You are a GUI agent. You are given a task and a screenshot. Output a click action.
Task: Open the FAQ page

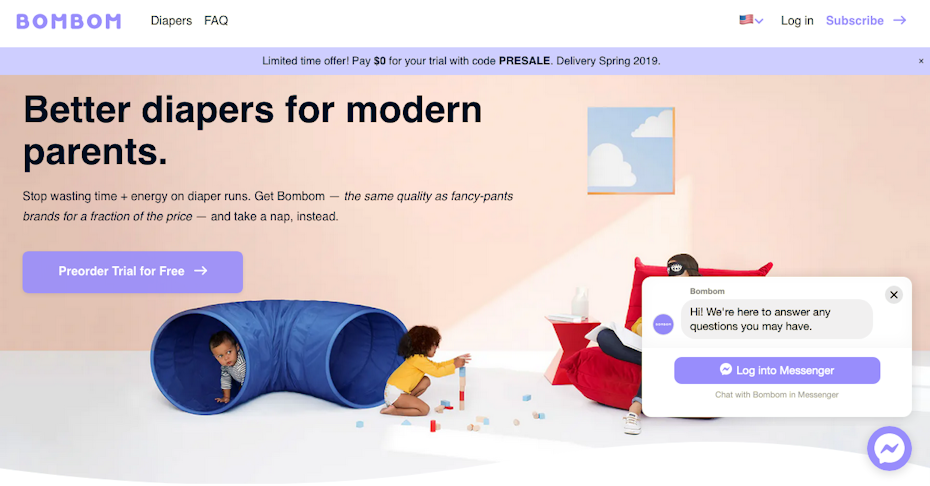click(x=216, y=21)
